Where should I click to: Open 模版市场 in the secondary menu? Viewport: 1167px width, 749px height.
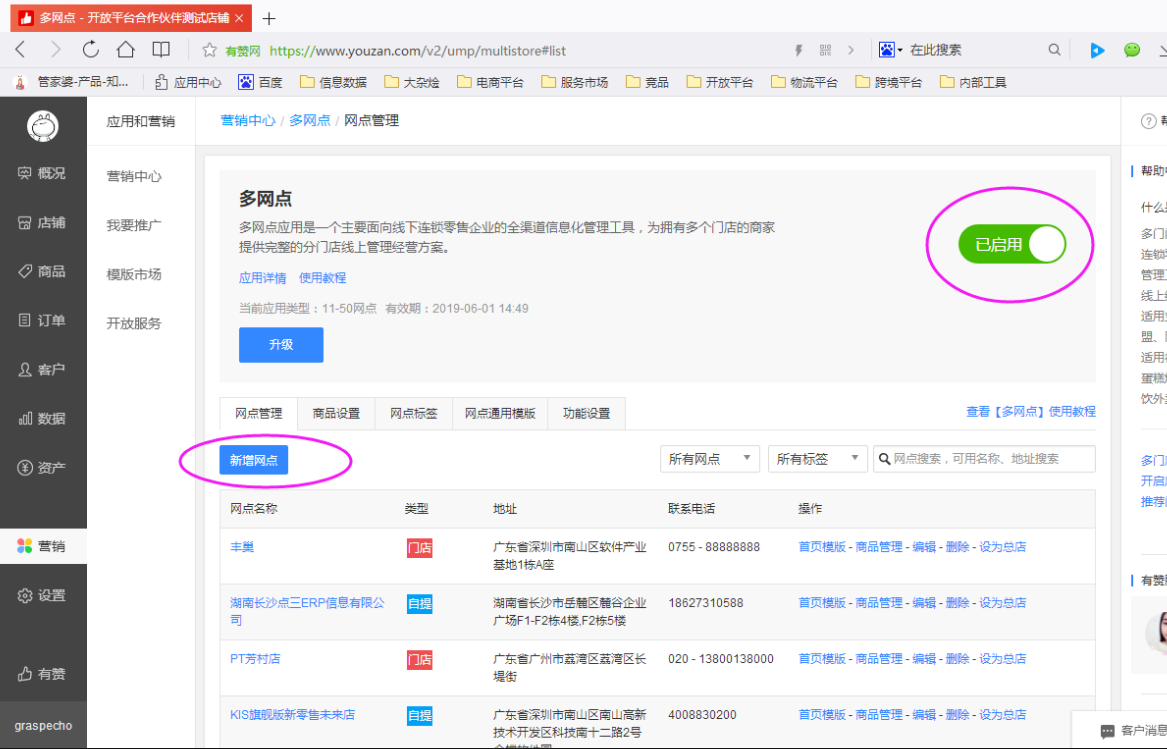tap(134, 274)
